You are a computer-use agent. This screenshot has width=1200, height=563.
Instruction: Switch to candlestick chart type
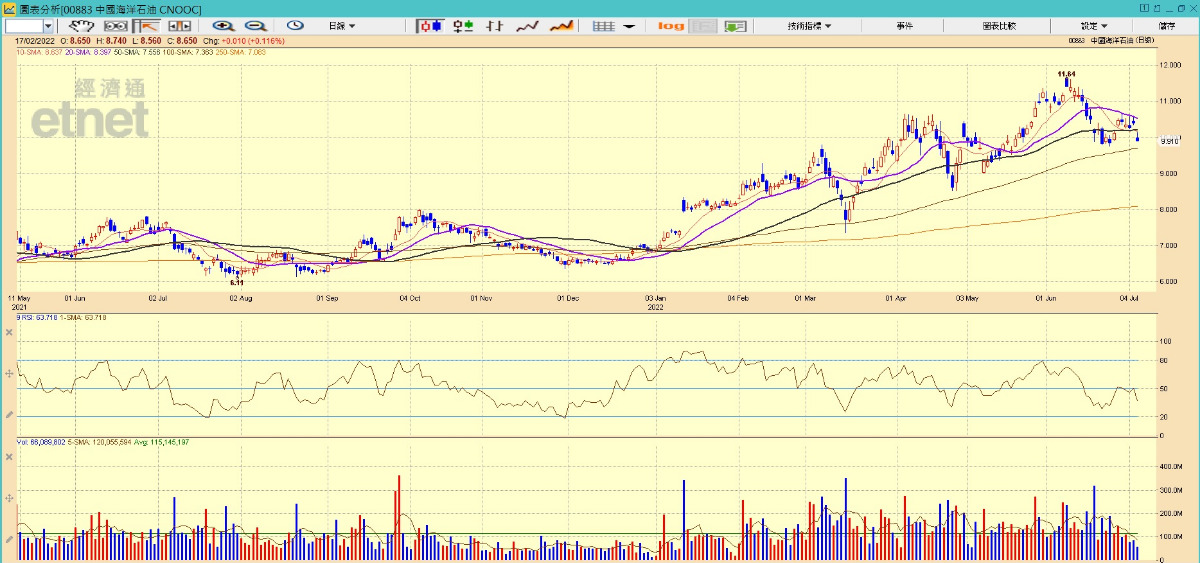click(x=430, y=26)
